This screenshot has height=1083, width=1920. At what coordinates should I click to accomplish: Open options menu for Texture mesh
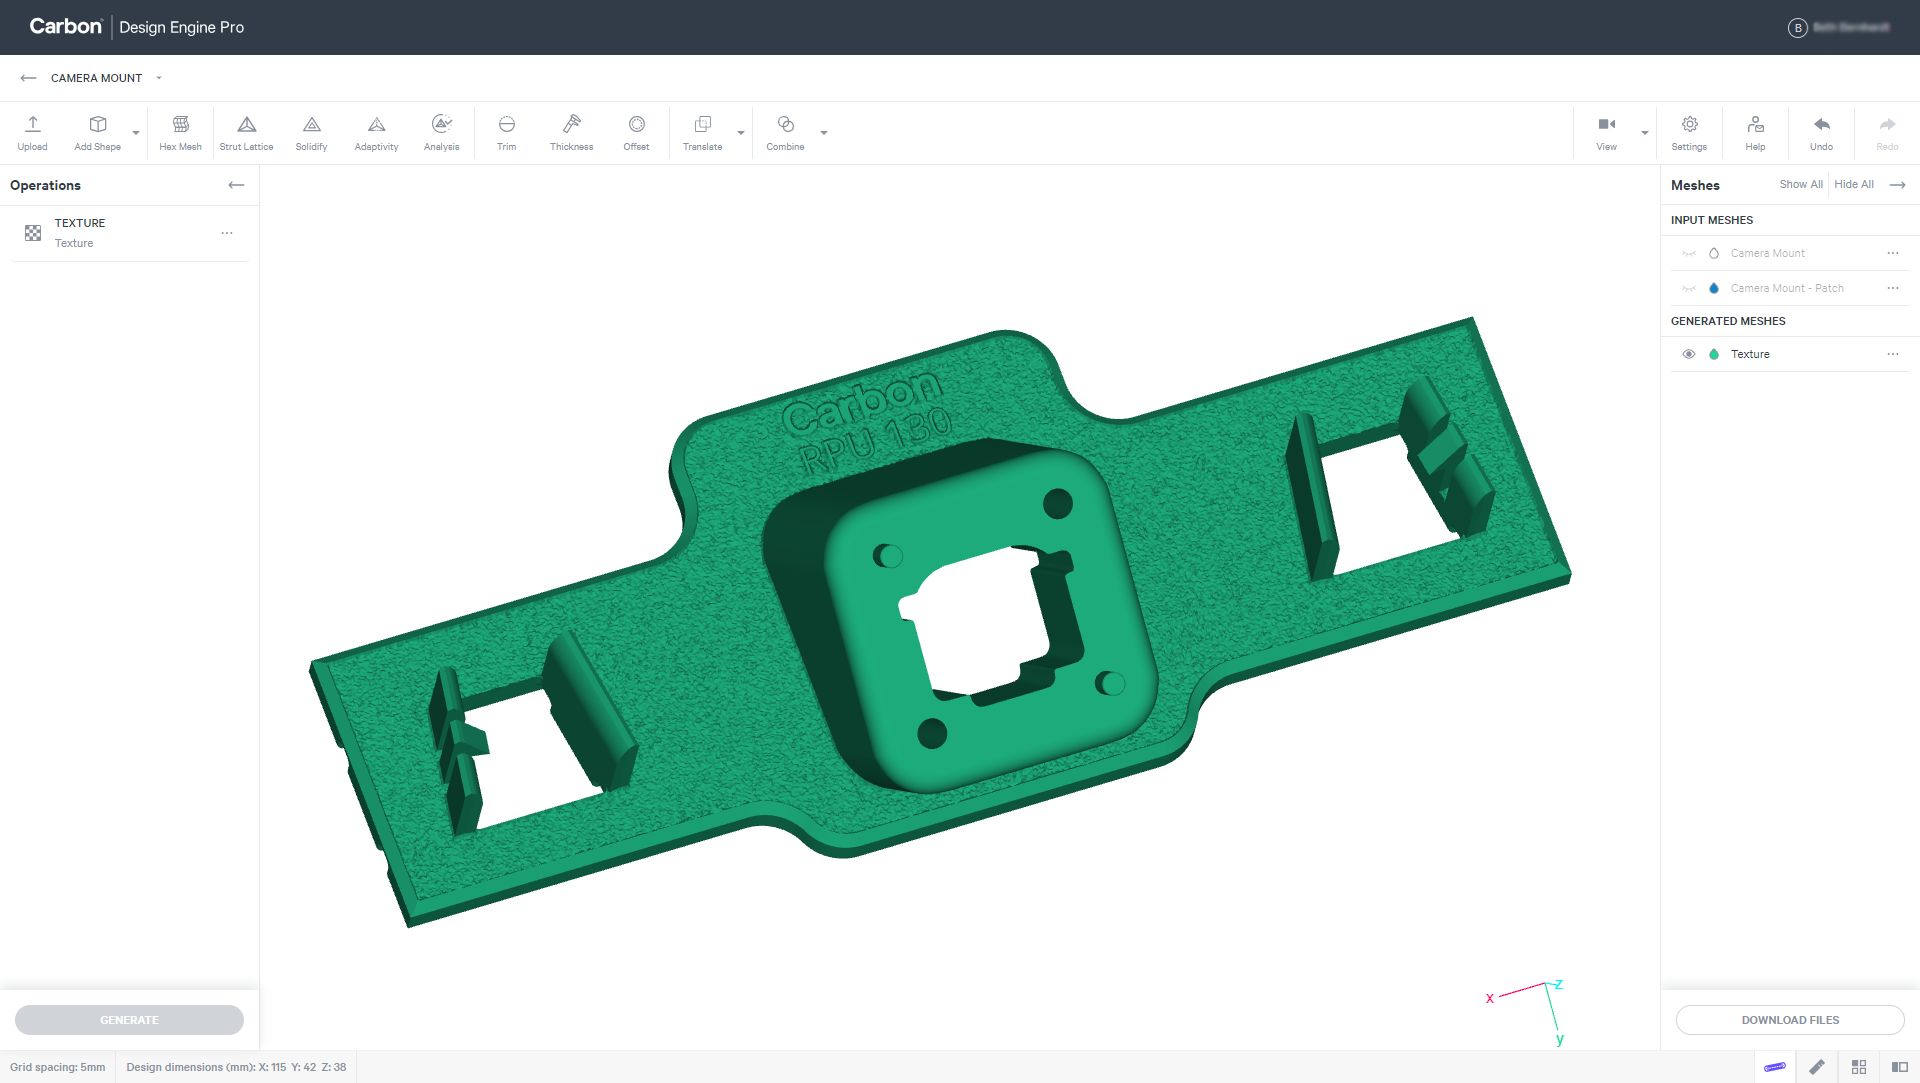pos(1892,354)
